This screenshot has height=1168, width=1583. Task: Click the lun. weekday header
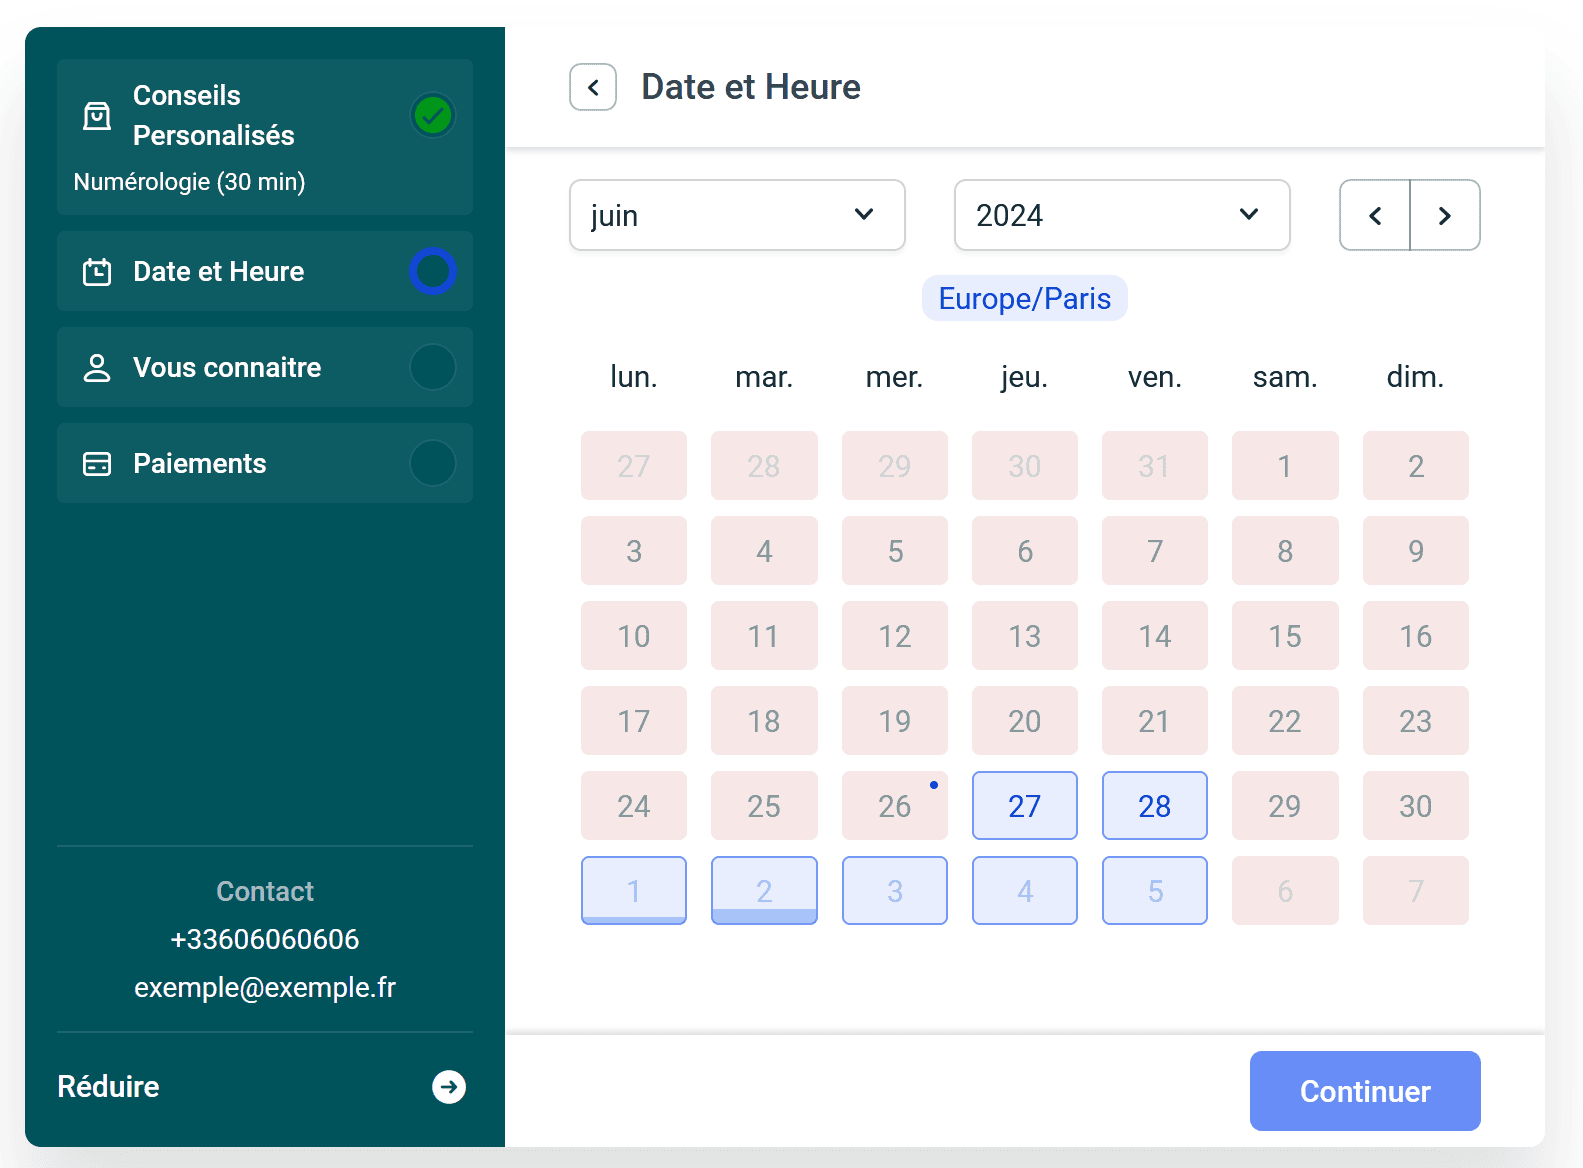(634, 377)
